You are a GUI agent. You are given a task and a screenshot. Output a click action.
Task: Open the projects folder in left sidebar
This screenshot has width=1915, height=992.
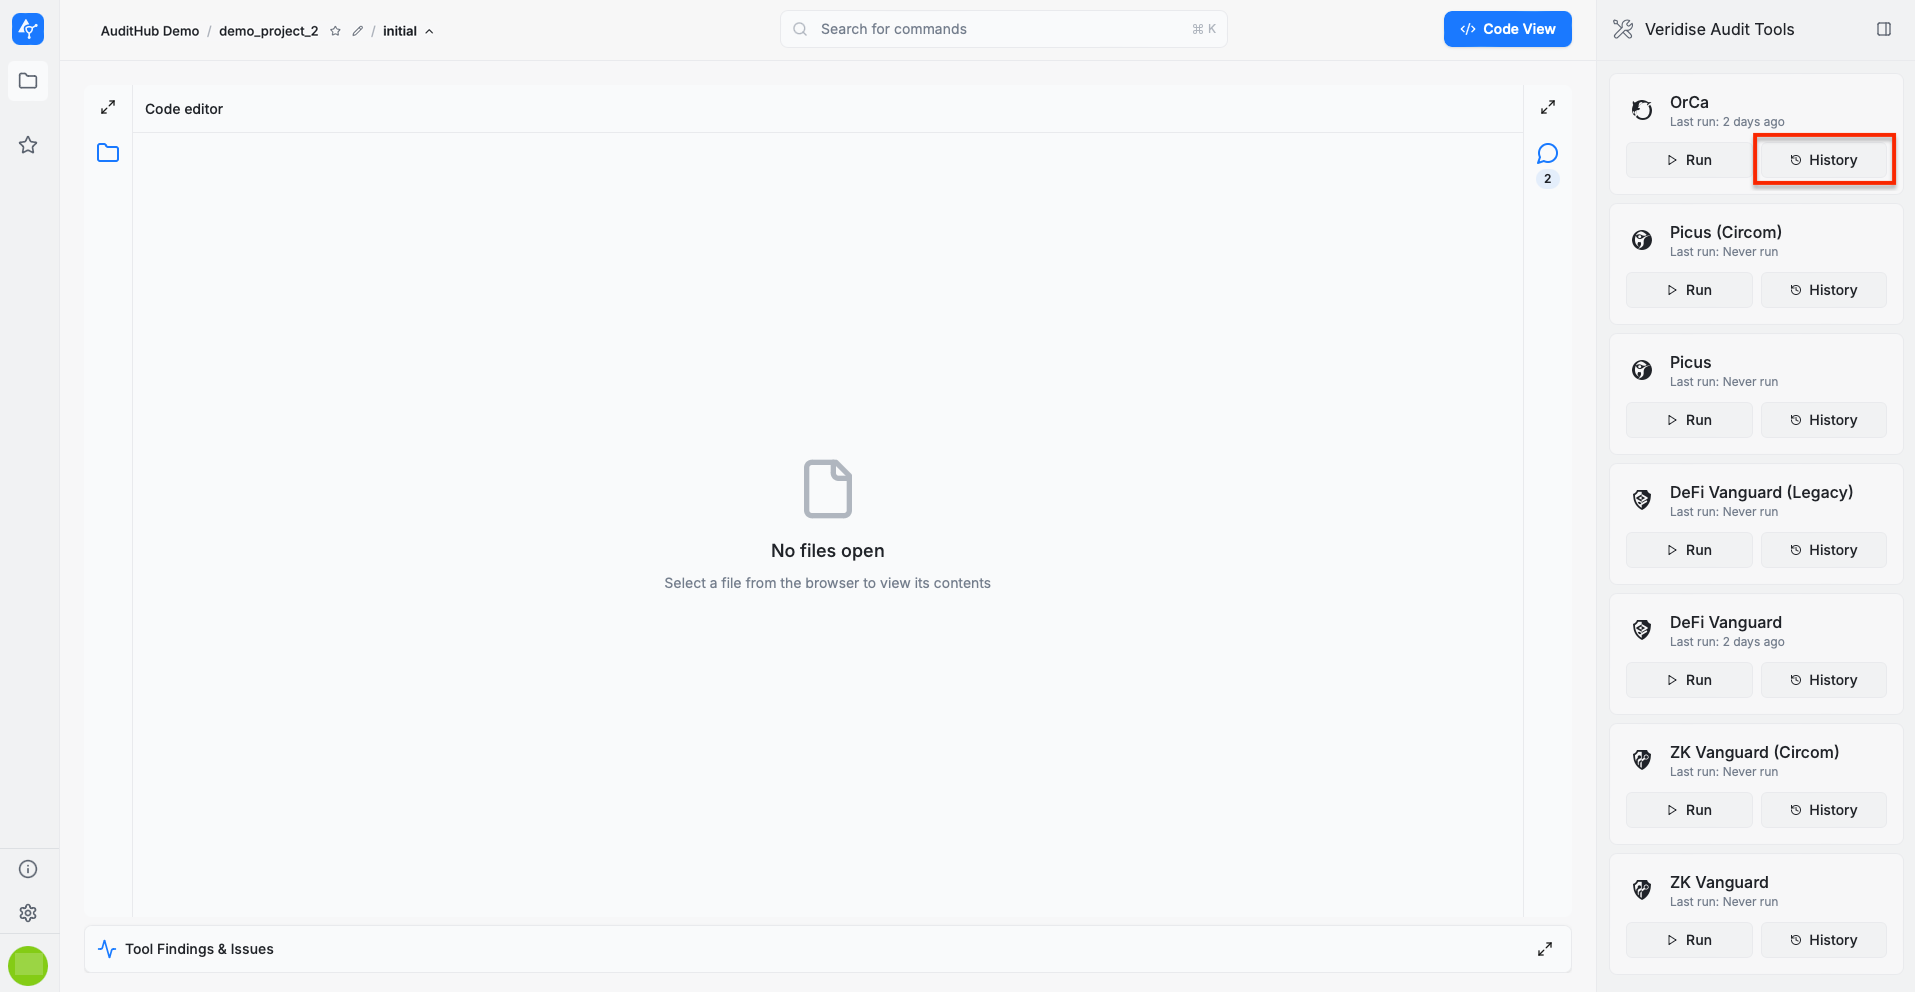point(28,81)
